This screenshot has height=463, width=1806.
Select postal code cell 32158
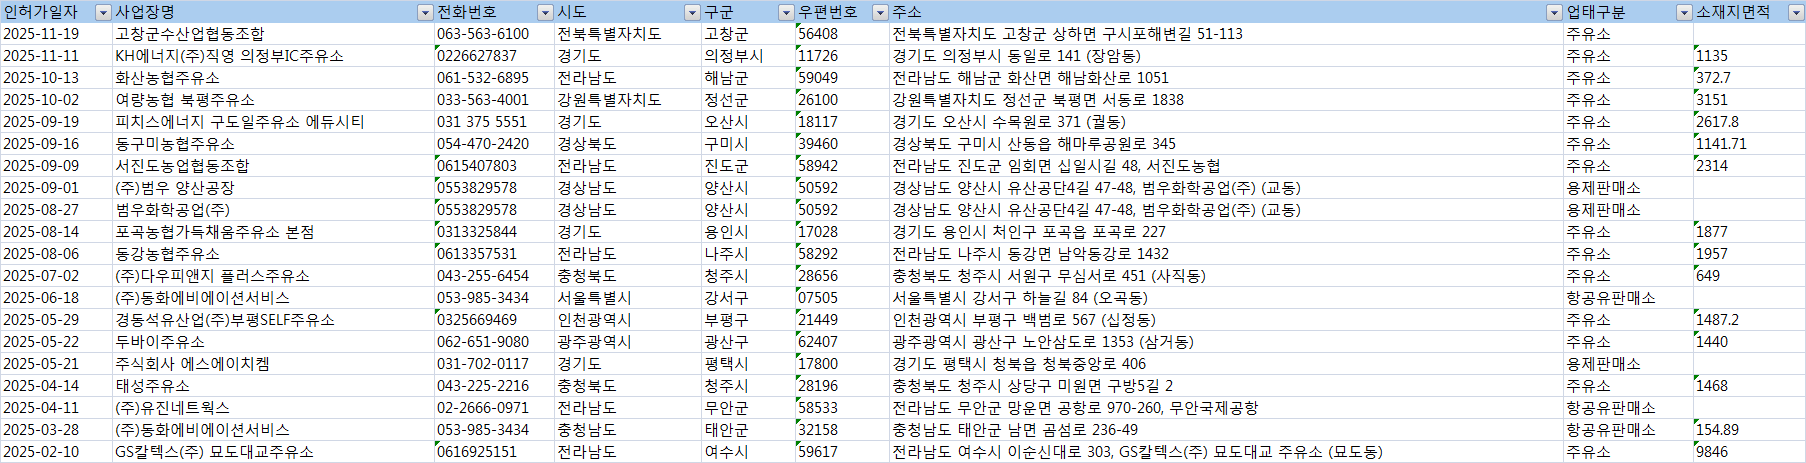click(x=842, y=430)
